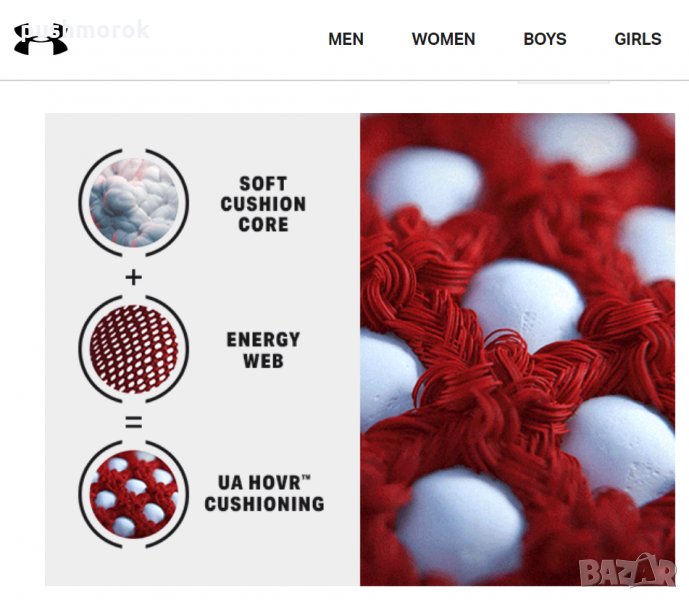This screenshot has height=600, width=689.
Task: Select the BOYS navigation item
Action: 545,39
